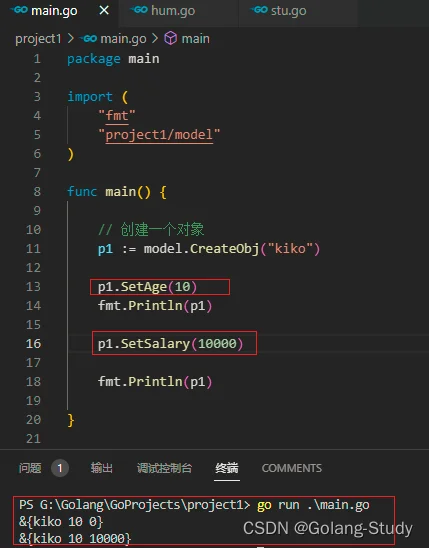Place cursor on p1.SetSalary(10000) call
This screenshot has width=429, height=548.
click(170, 344)
